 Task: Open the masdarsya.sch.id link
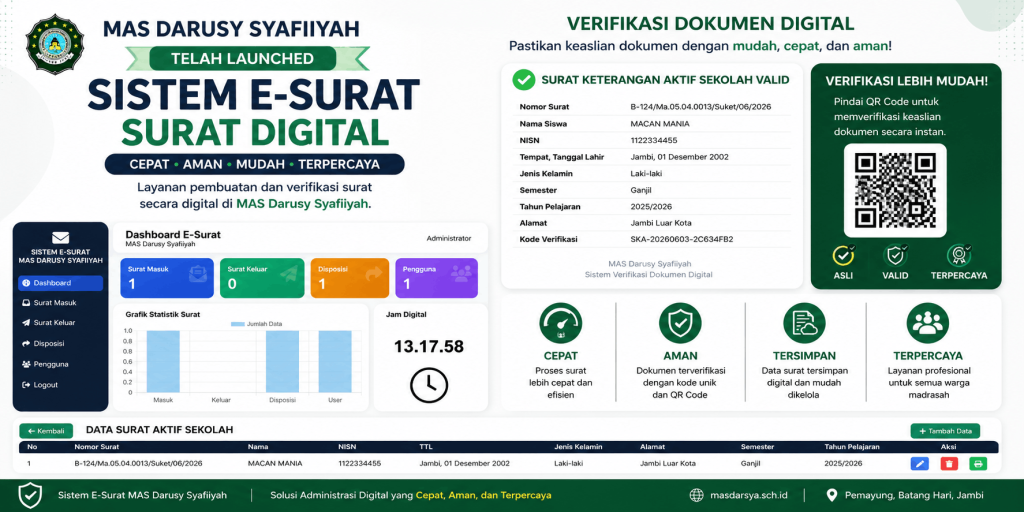coord(748,495)
